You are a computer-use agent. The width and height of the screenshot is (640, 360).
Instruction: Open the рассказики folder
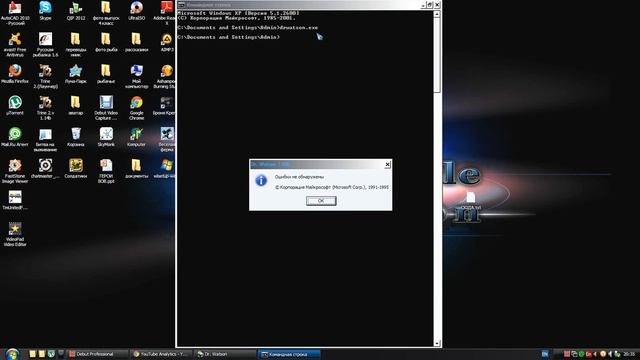pos(136,42)
